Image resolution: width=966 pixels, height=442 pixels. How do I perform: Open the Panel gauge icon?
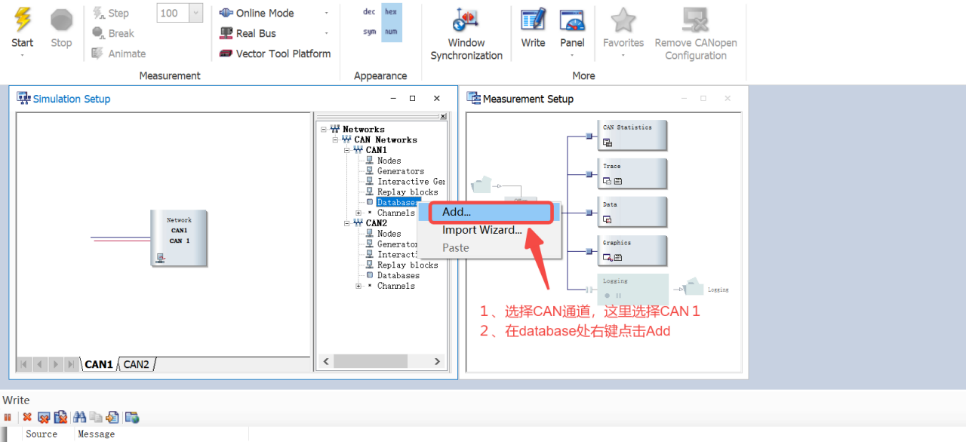pos(572,20)
